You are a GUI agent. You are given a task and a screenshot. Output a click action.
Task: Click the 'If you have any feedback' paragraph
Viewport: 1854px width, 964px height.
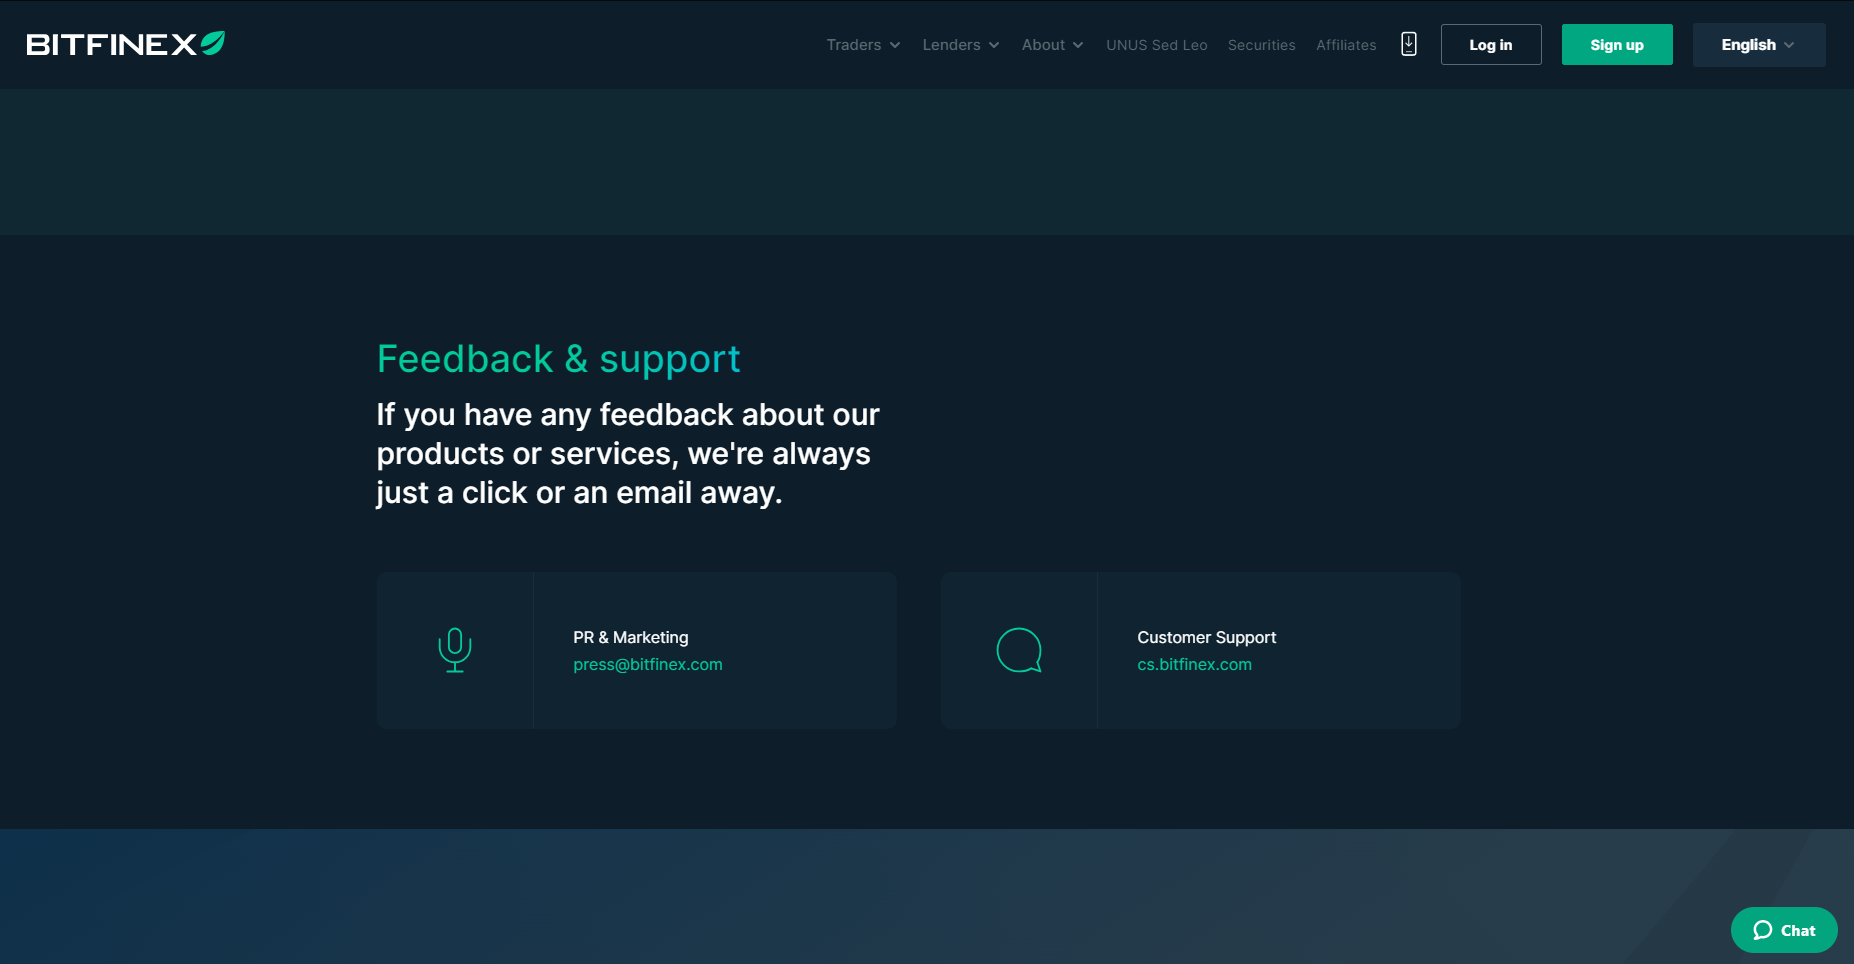[628, 454]
